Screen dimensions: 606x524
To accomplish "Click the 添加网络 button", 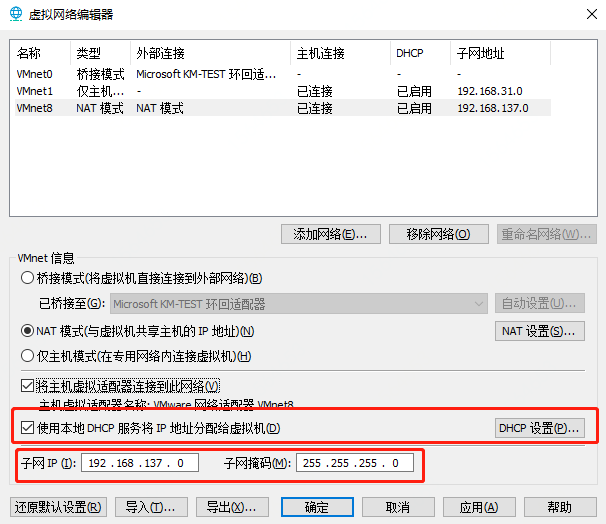I will coord(331,234).
